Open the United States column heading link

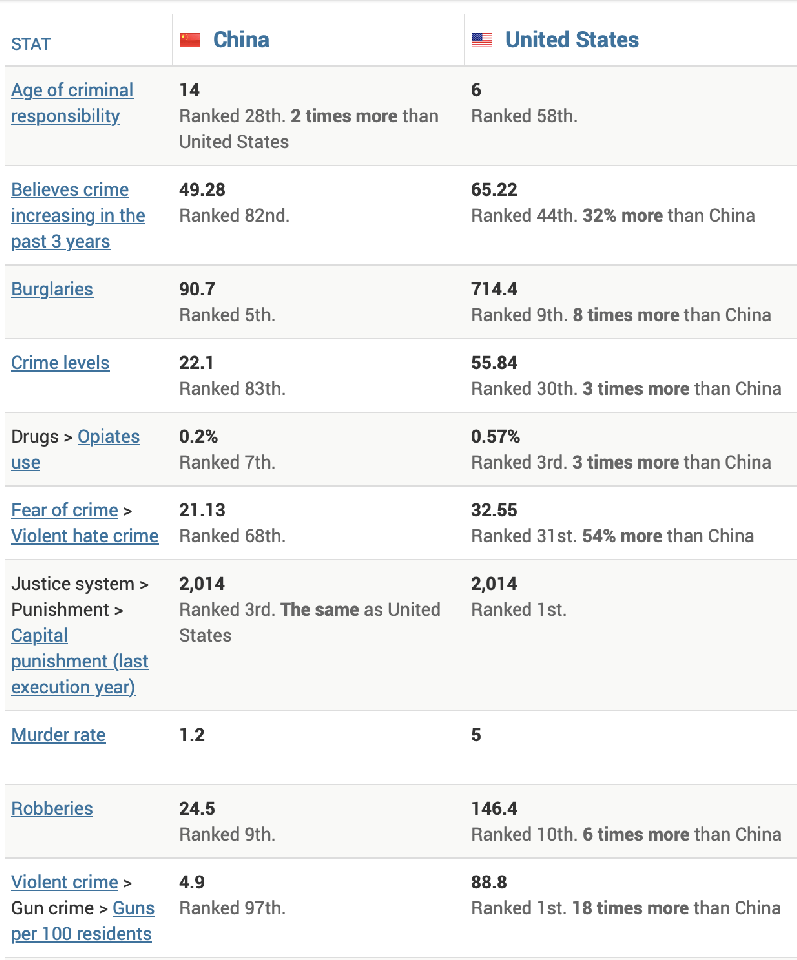click(x=572, y=40)
